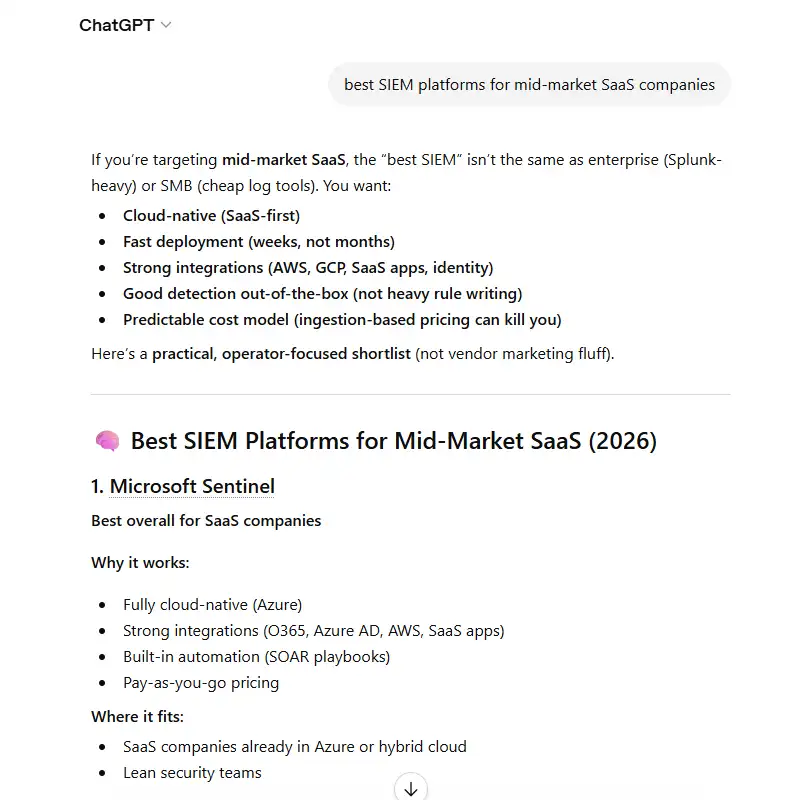This screenshot has width=800, height=800.
Task: Click the Built-in automation (SOAR playbooks) bullet
Action: (255, 656)
